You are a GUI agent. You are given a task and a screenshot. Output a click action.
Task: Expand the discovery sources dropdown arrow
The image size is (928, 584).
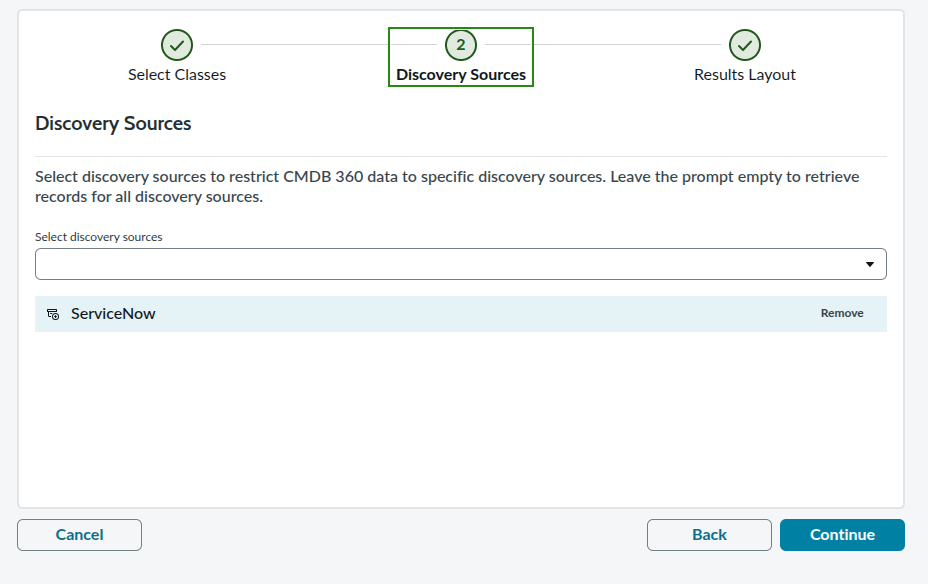pyautogui.click(x=869, y=264)
